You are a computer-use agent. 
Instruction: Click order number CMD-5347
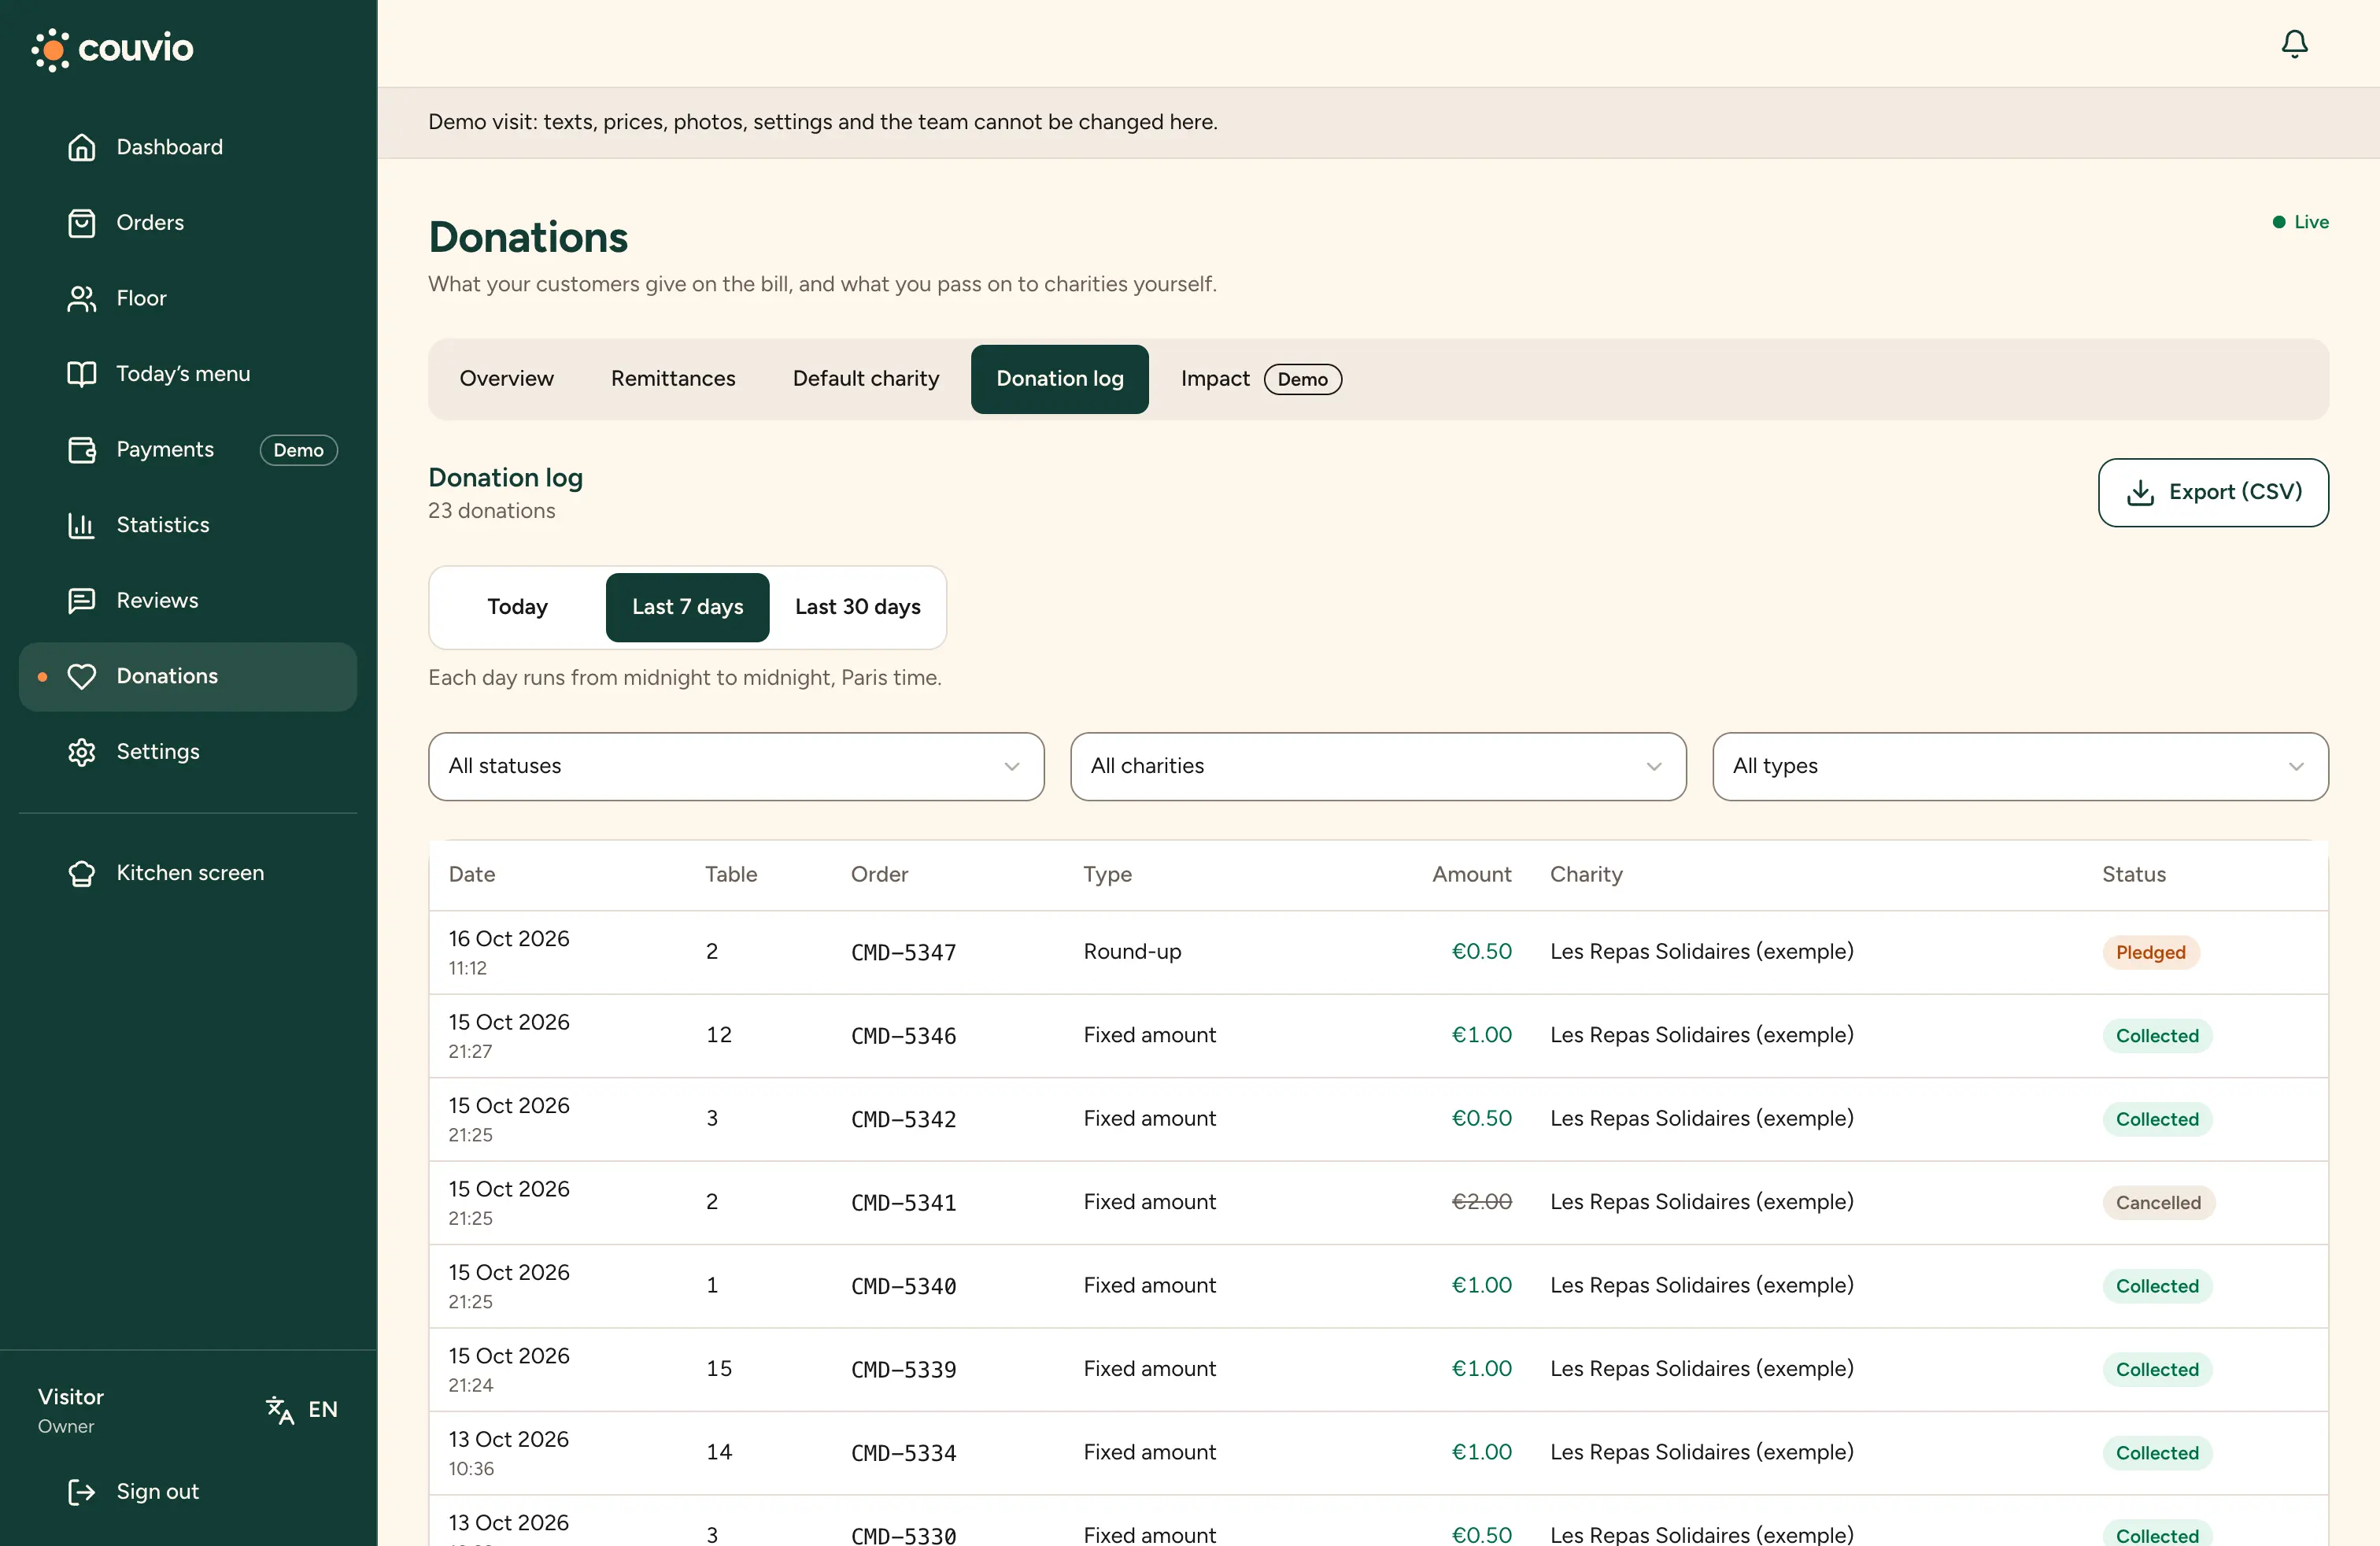[904, 953]
